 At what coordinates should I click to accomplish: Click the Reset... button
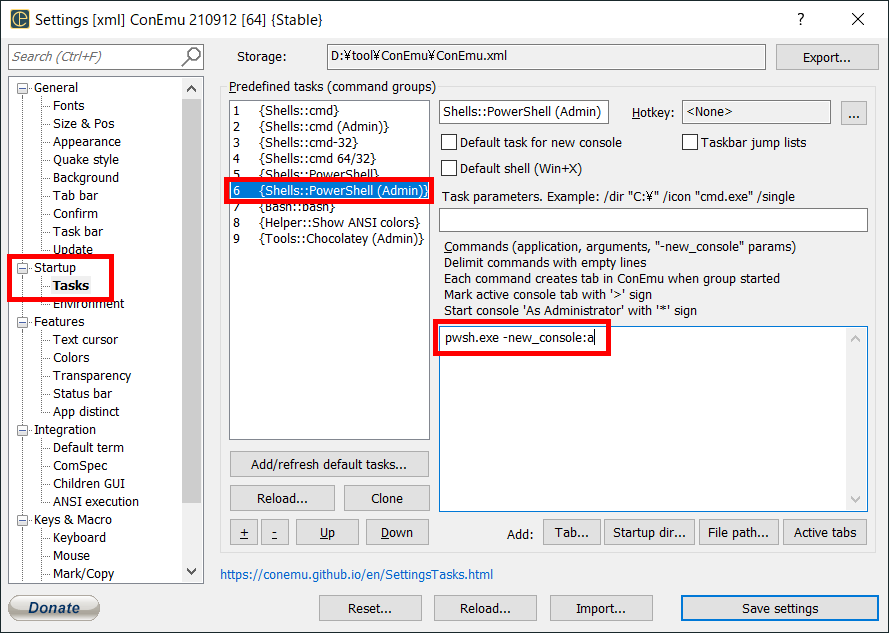coord(370,609)
